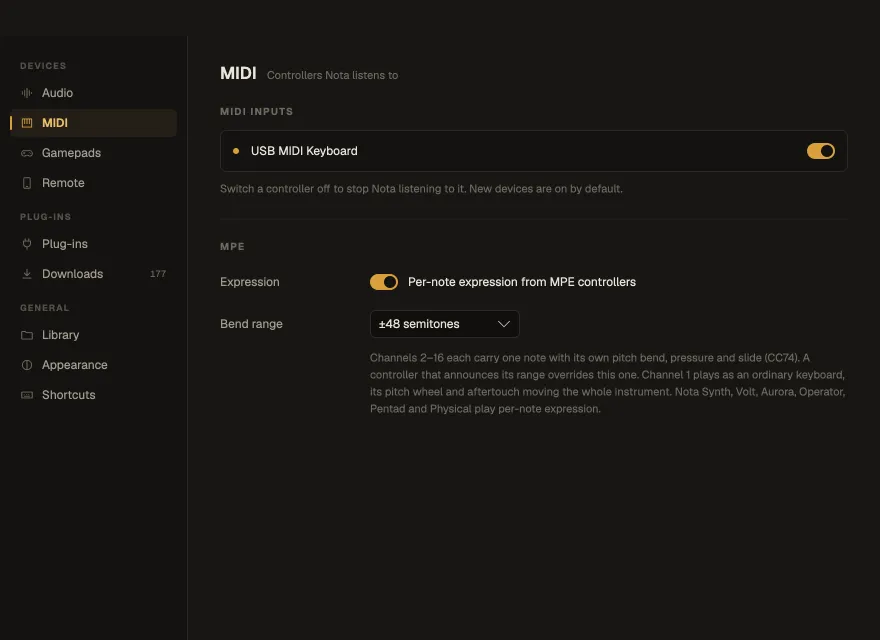Click the 'Expression' label
The width and height of the screenshot is (880, 640).
[x=249, y=282]
